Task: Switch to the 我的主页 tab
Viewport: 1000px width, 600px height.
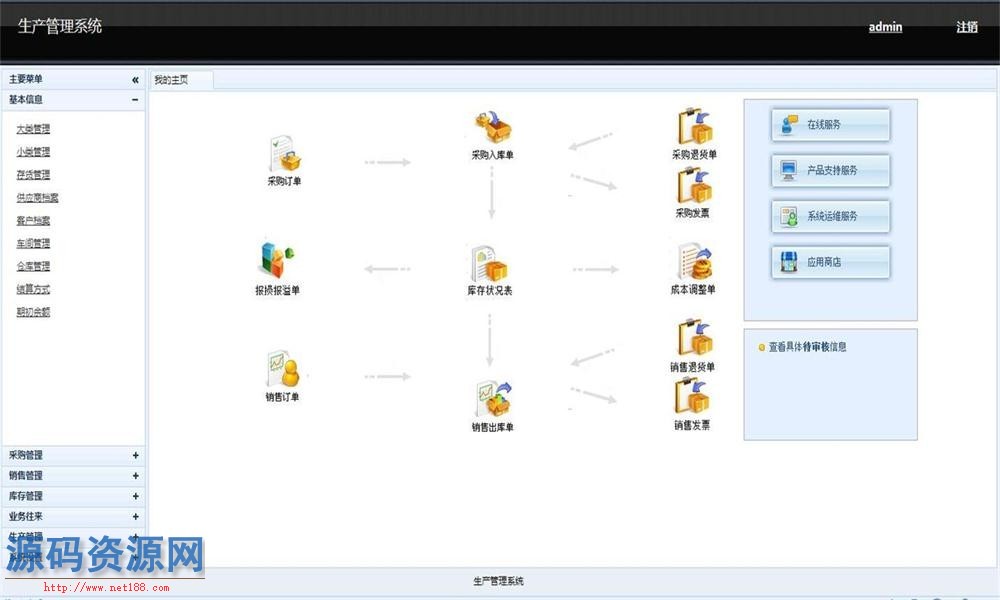Action: (172, 80)
